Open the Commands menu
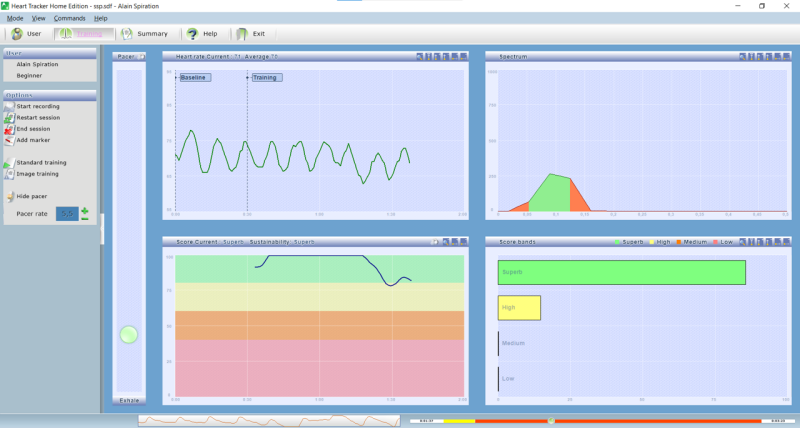 (69, 18)
